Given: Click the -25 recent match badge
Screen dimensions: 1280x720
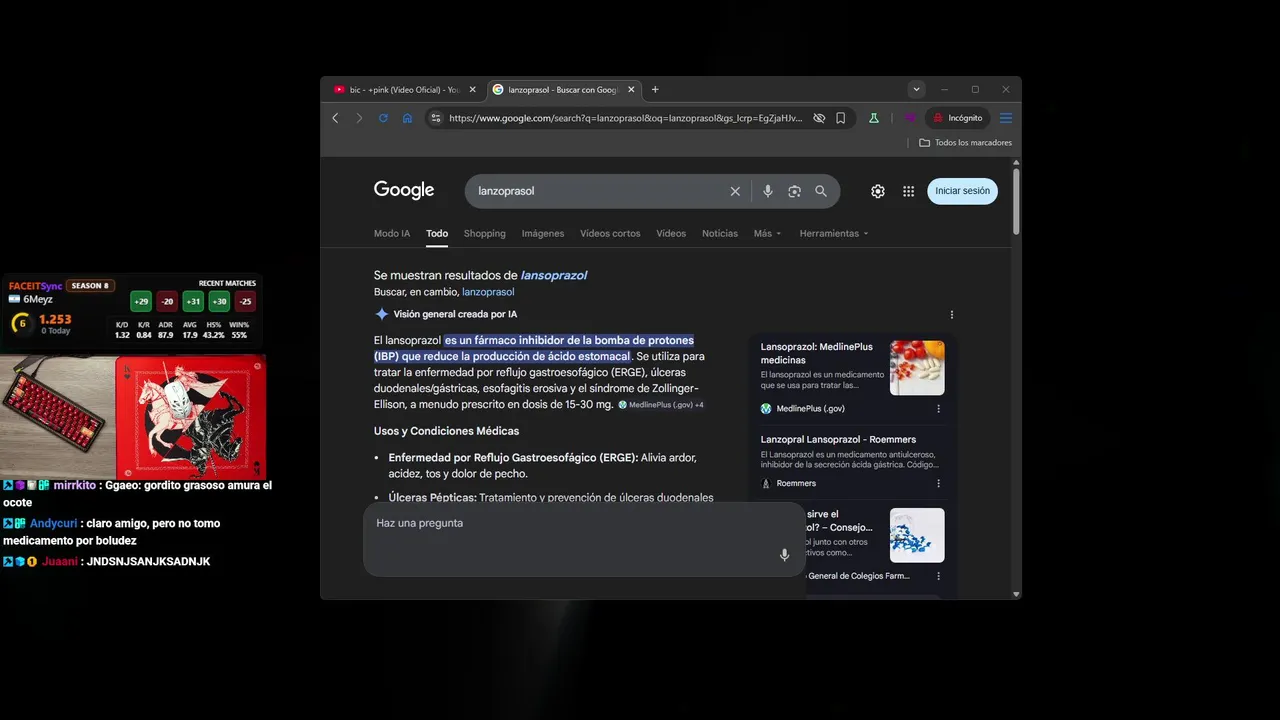Looking at the screenshot, I should click(245, 302).
